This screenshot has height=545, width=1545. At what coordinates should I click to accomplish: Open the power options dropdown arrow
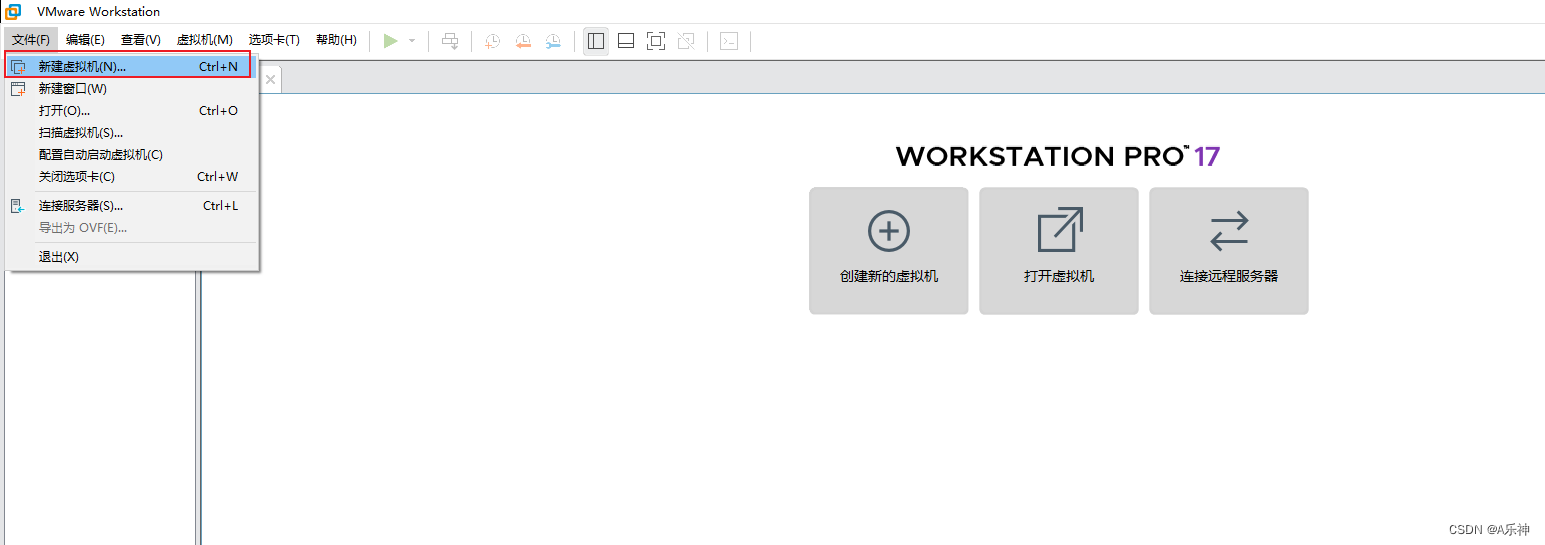coord(412,41)
